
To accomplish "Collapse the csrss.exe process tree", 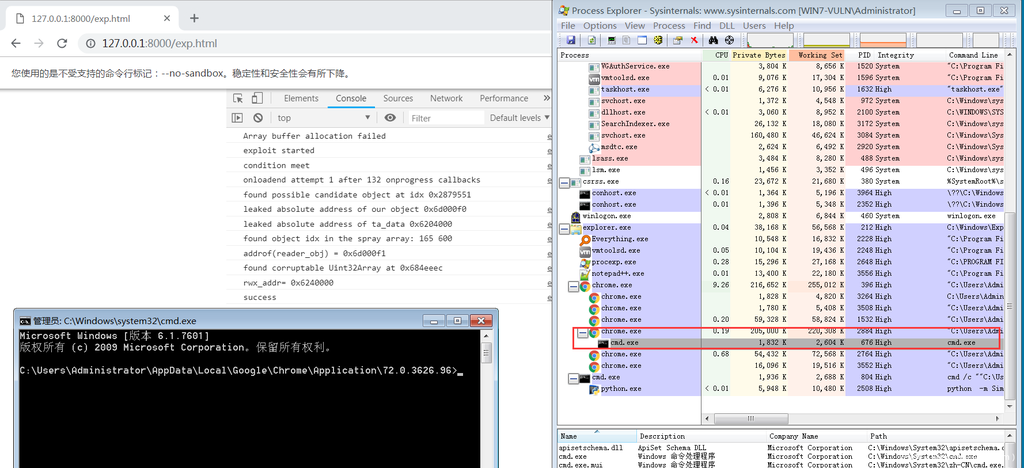I will pos(566,182).
